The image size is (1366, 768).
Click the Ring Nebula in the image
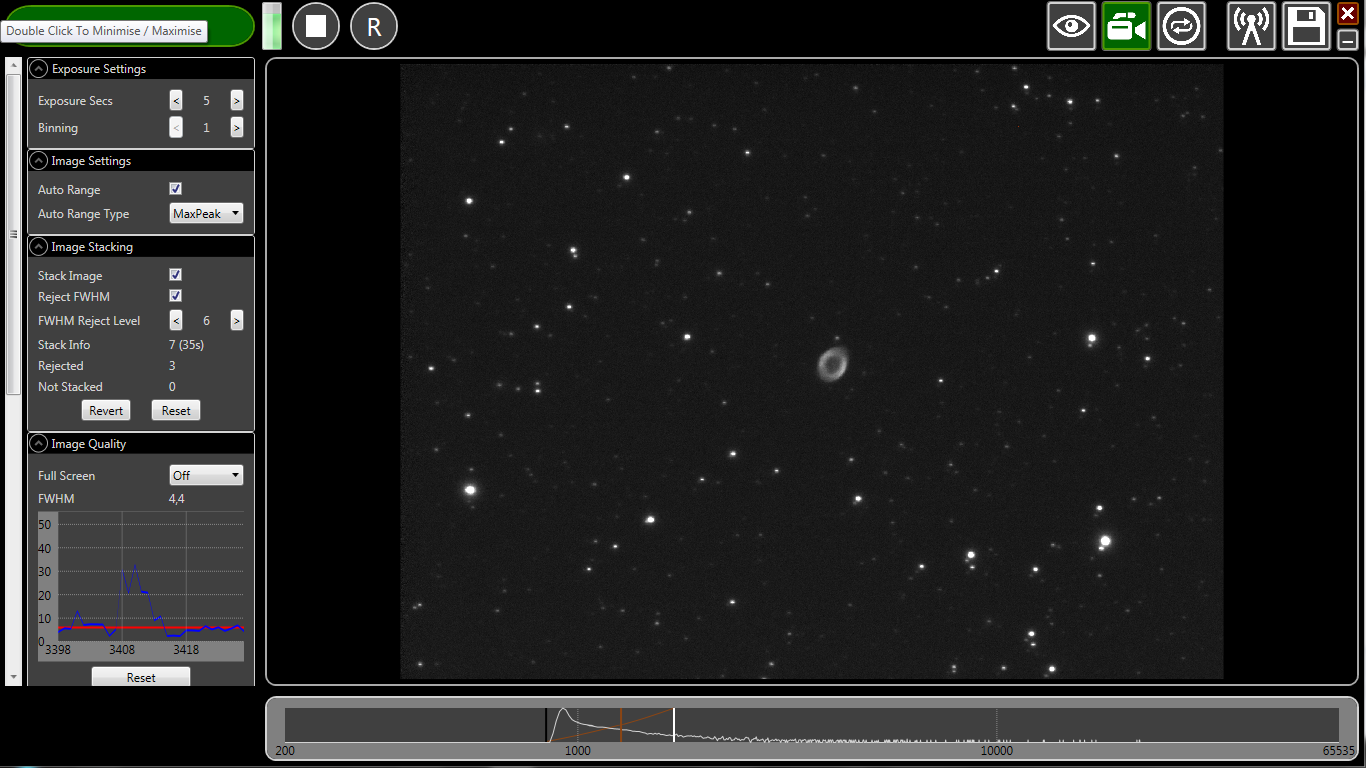[831, 364]
